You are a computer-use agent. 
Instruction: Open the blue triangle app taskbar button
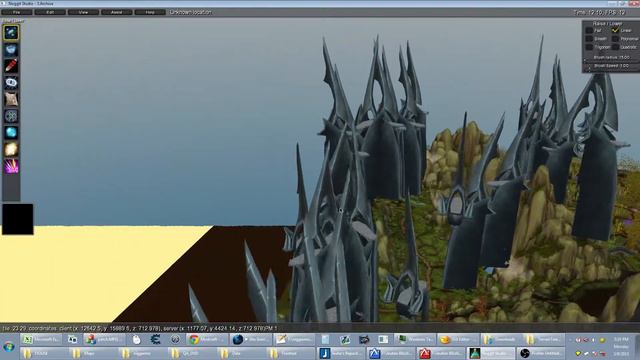click(x=391, y=353)
